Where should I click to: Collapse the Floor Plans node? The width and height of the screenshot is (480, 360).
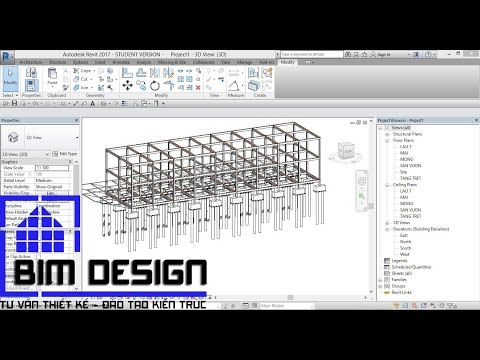click(x=387, y=141)
